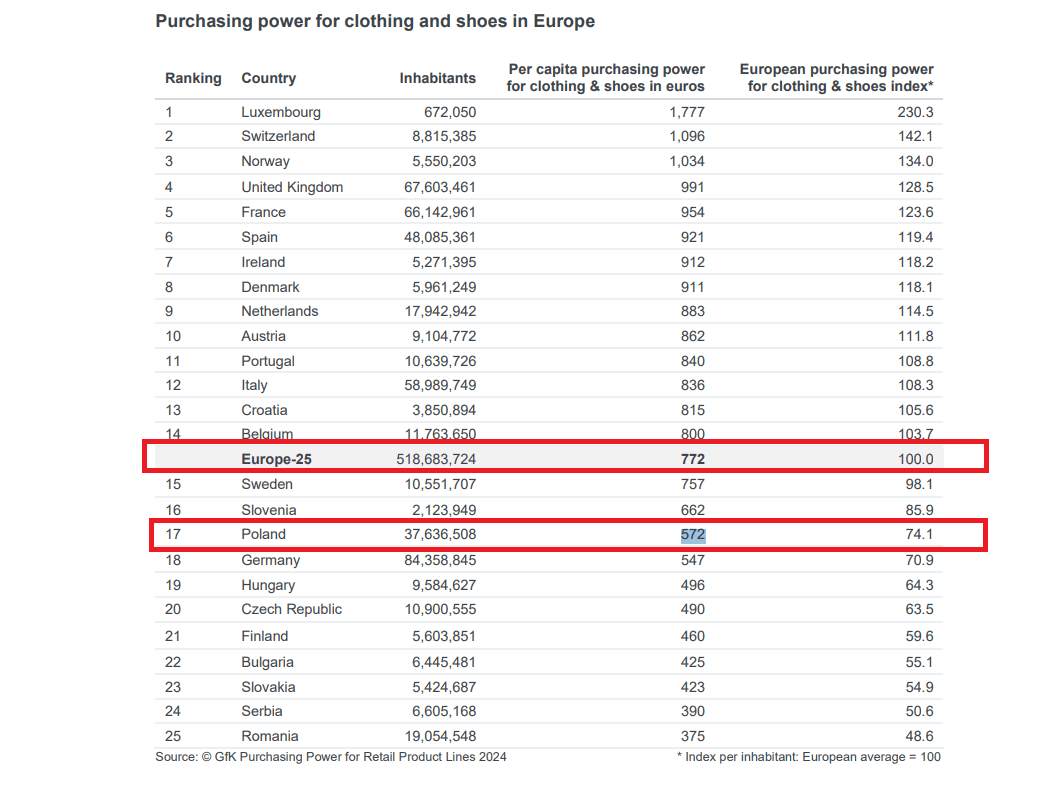
Task: Click the 230.3 index value
Action: tap(915, 112)
